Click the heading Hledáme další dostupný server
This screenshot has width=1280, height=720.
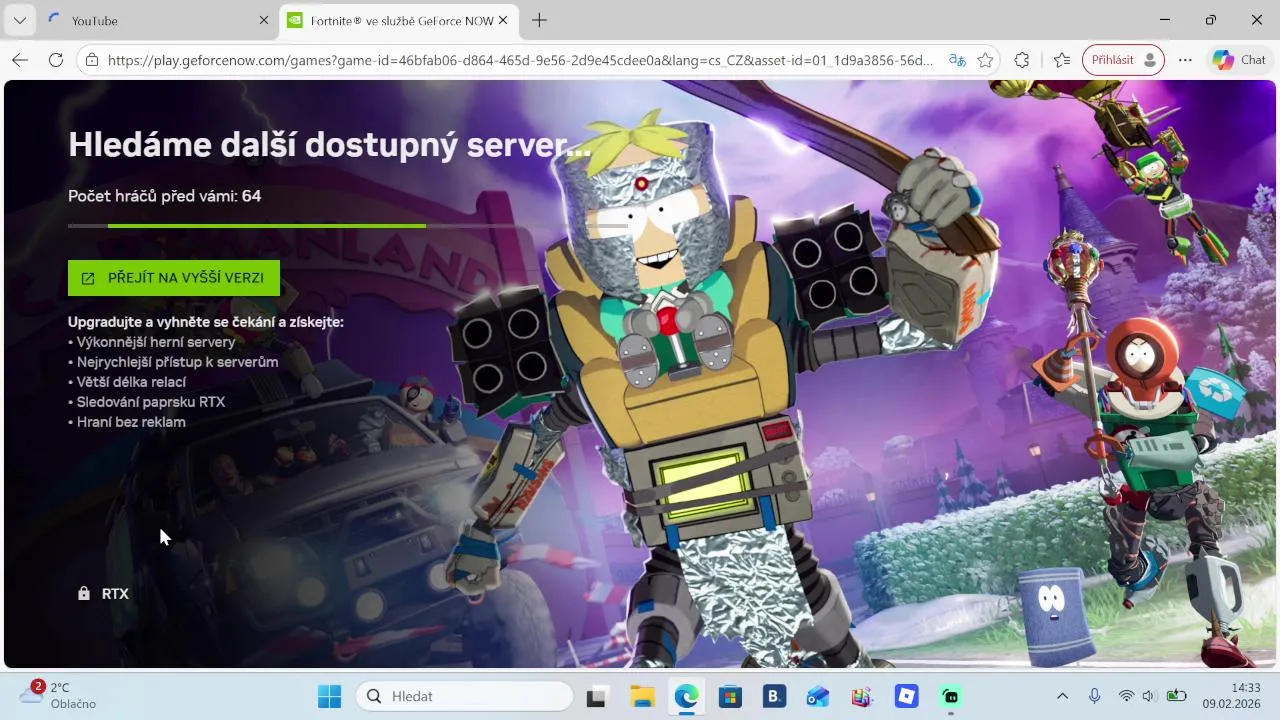[x=330, y=145]
